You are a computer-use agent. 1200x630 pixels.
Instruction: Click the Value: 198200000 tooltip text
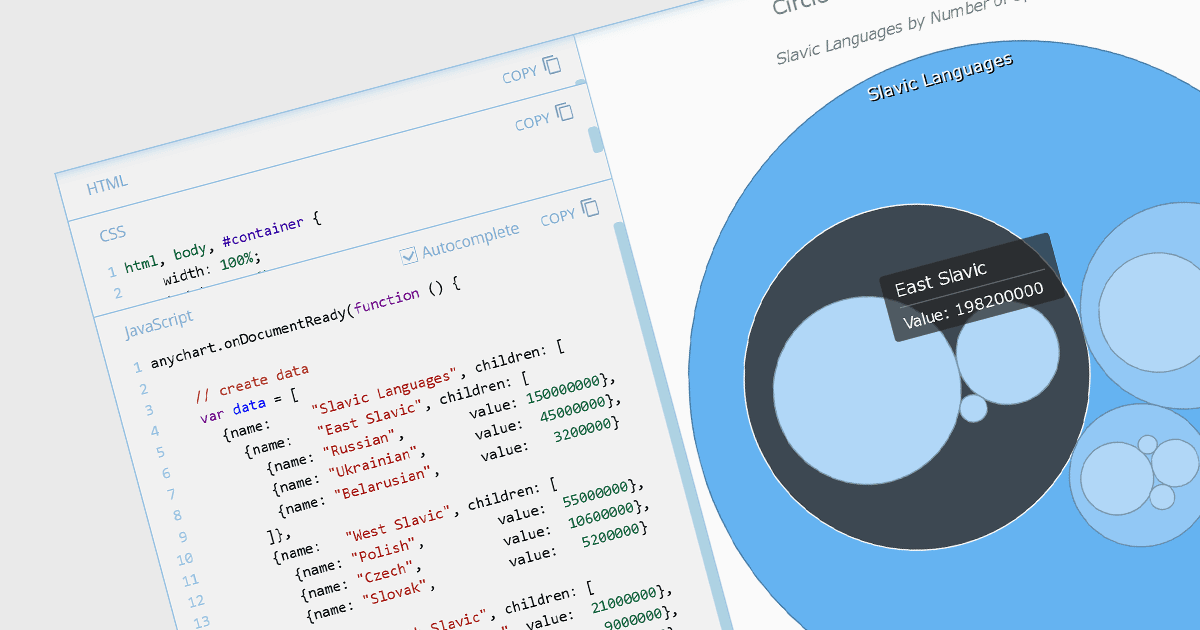pos(973,304)
